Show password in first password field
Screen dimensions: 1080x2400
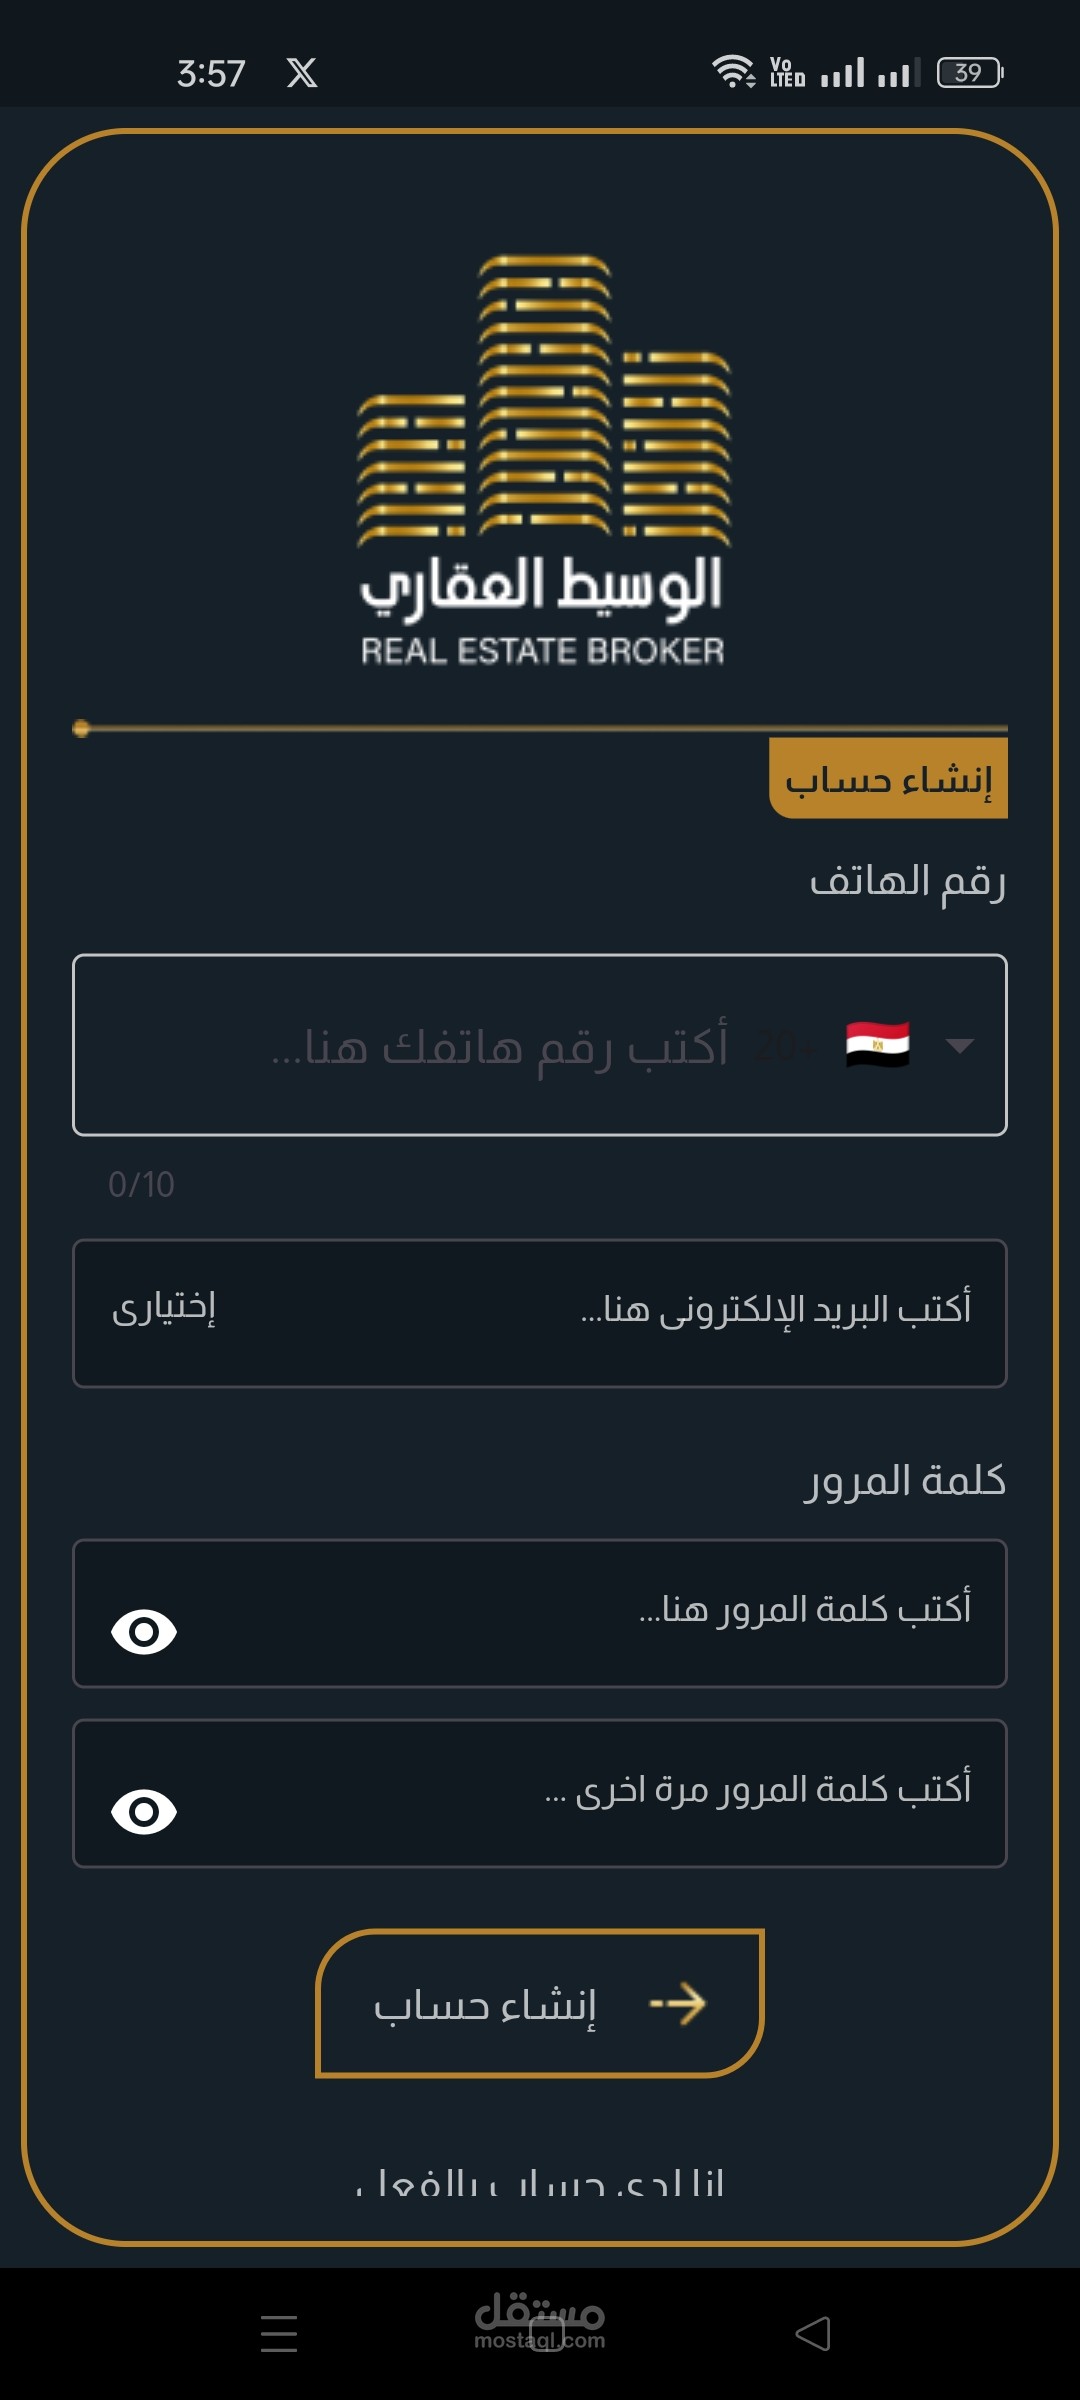[x=144, y=1632]
